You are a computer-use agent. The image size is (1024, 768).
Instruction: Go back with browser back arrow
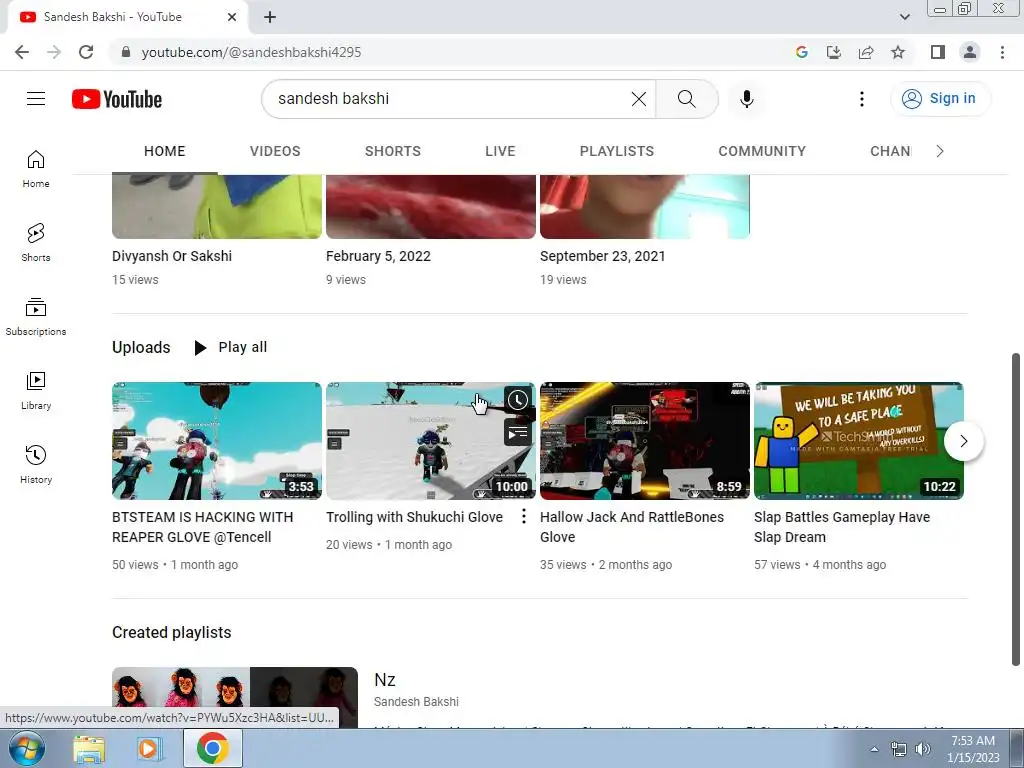[22, 52]
